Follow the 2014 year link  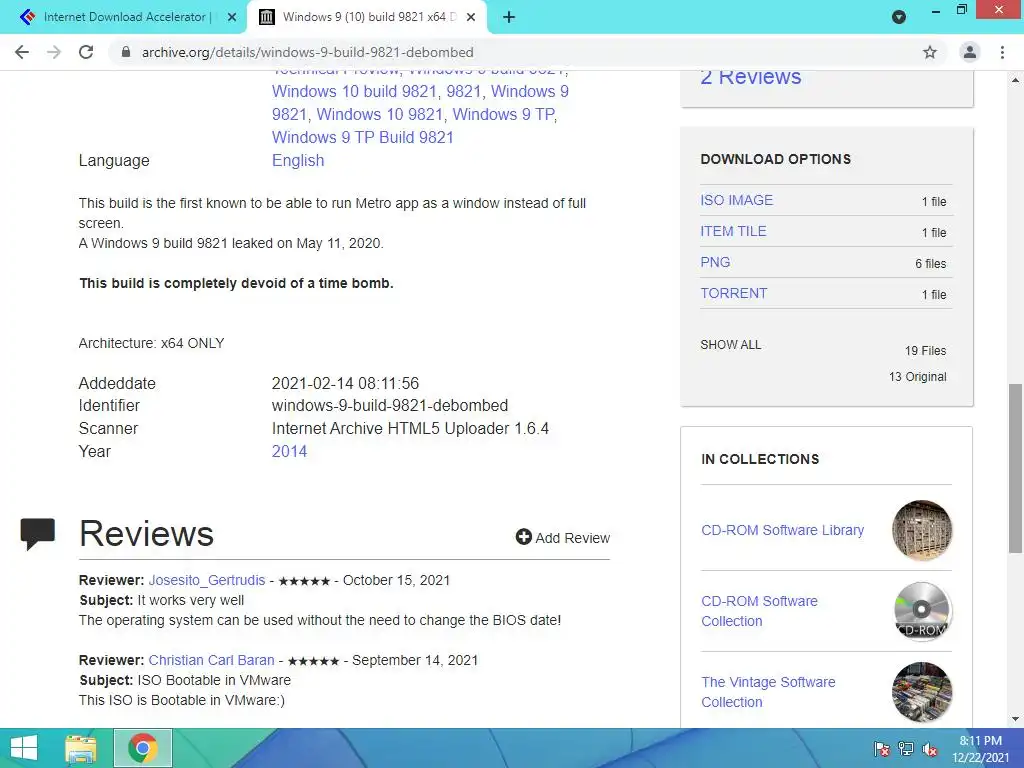(x=289, y=451)
